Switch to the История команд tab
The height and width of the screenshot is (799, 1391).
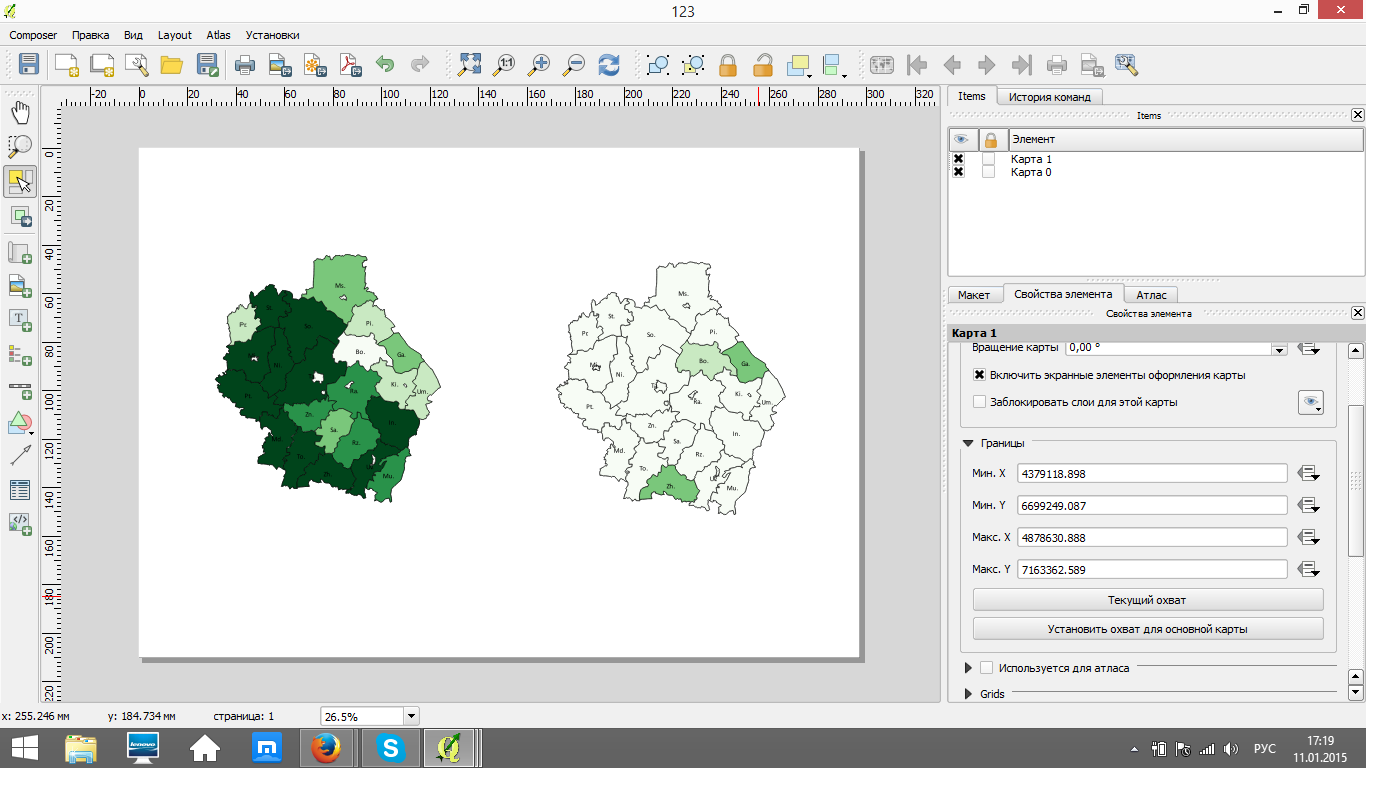(1048, 97)
